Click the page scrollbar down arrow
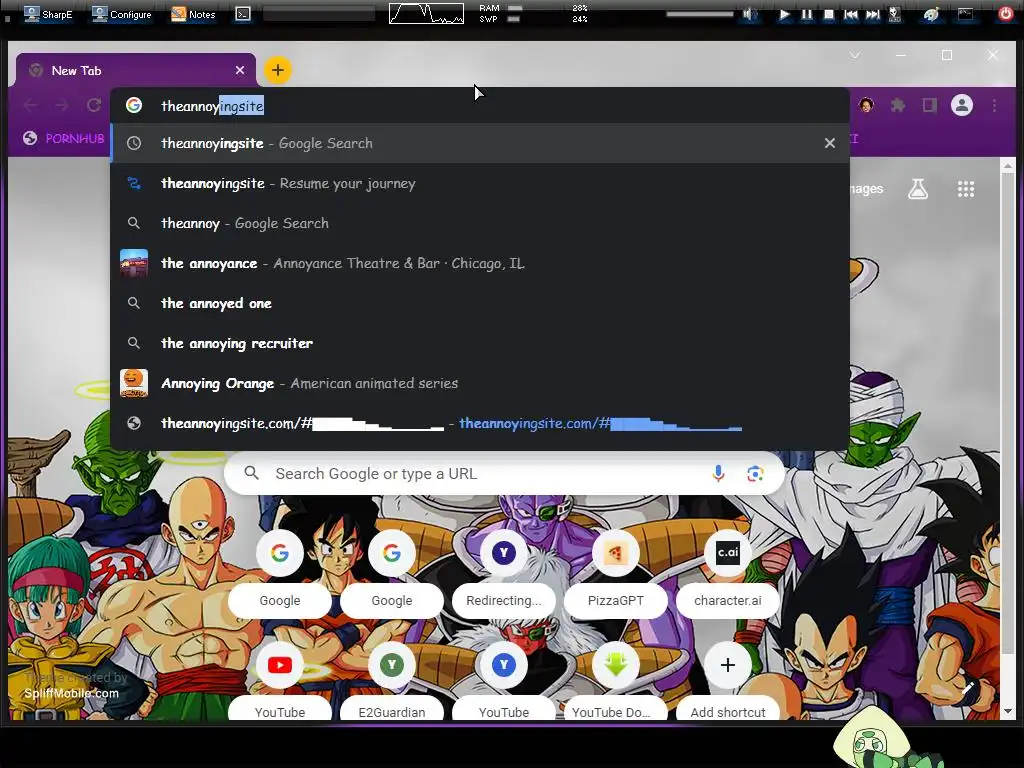Image resolution: width=1024 pixels, height=768 pixels. point(1008,711)
